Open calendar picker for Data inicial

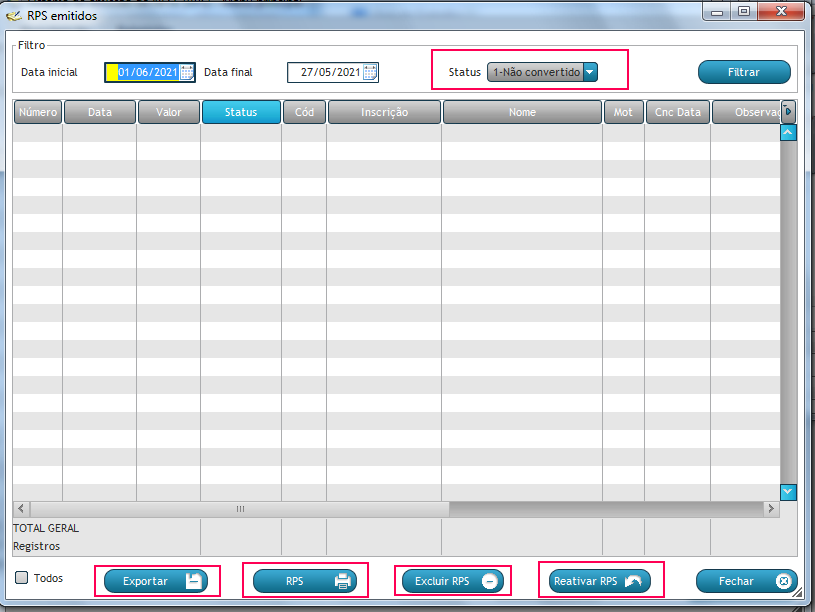187,72
